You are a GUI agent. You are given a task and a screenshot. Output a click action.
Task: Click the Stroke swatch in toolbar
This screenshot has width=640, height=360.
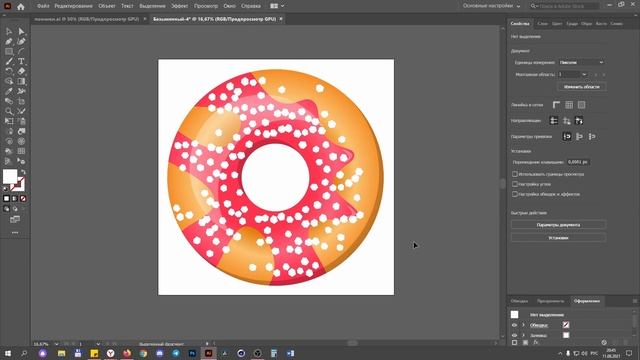18,185
